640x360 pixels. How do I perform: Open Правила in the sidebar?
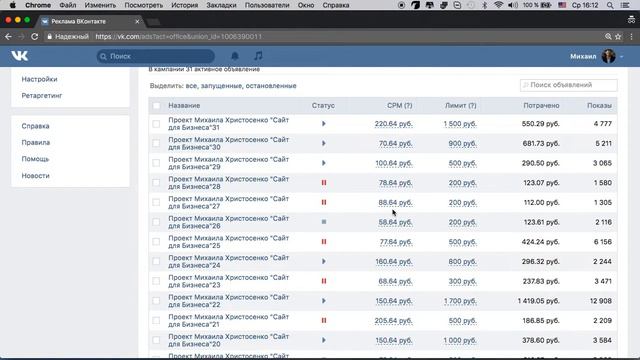[36, 142]
